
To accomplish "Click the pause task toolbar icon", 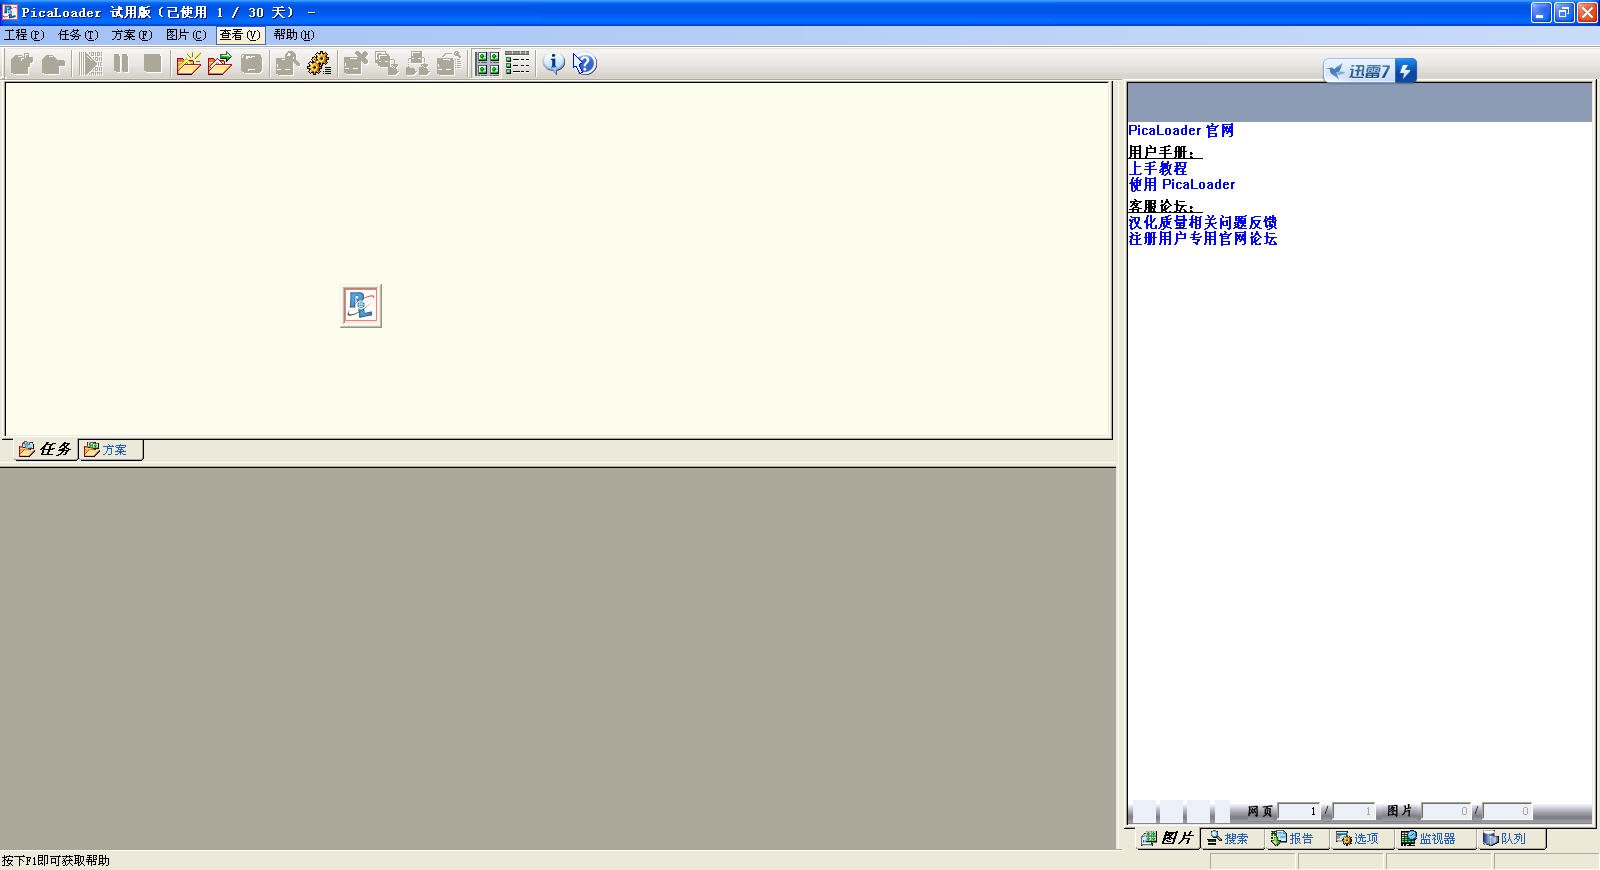I will (x=121, y=64).
